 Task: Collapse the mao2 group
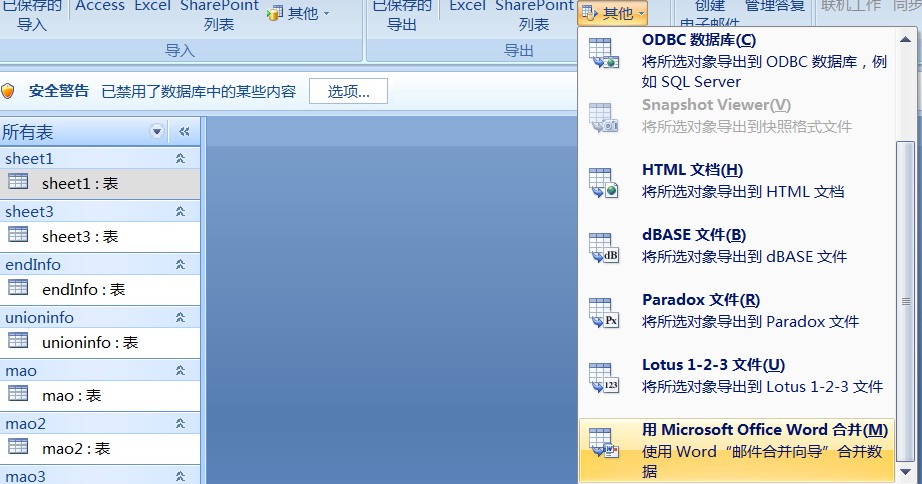tap(181, 423)
